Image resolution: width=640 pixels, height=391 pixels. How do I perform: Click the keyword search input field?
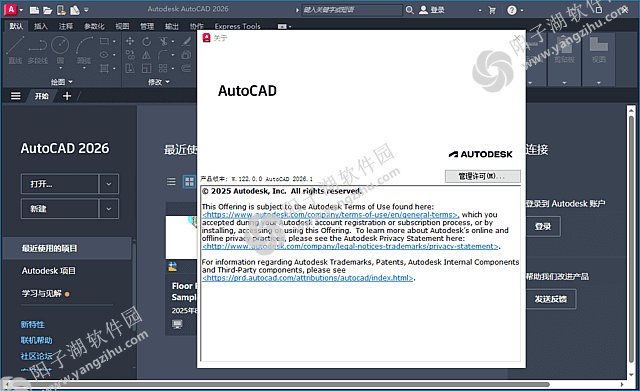point(352,10)
